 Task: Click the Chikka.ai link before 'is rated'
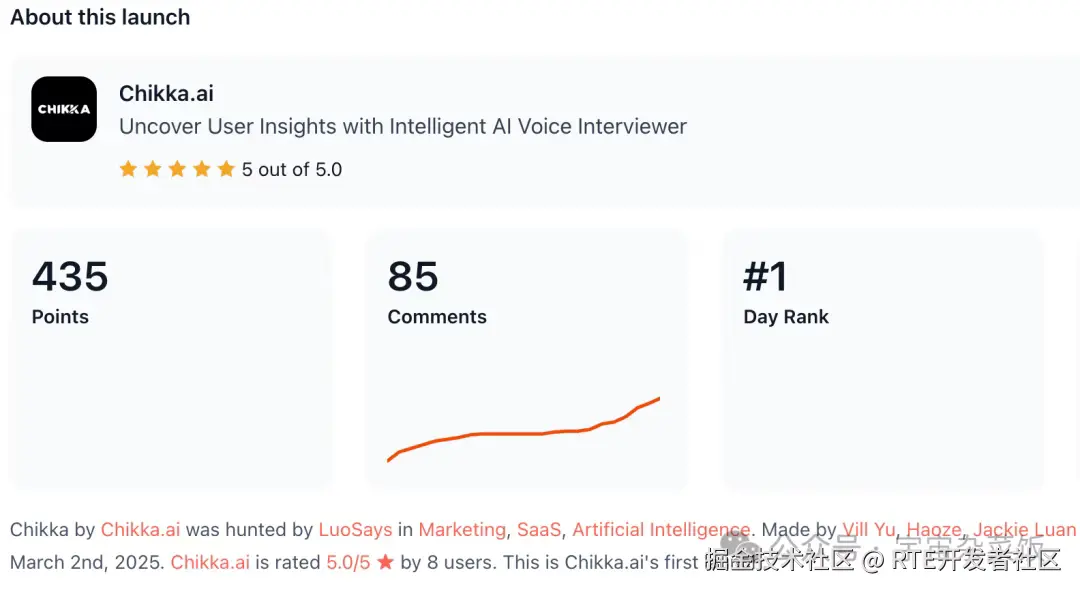point(210,562)
